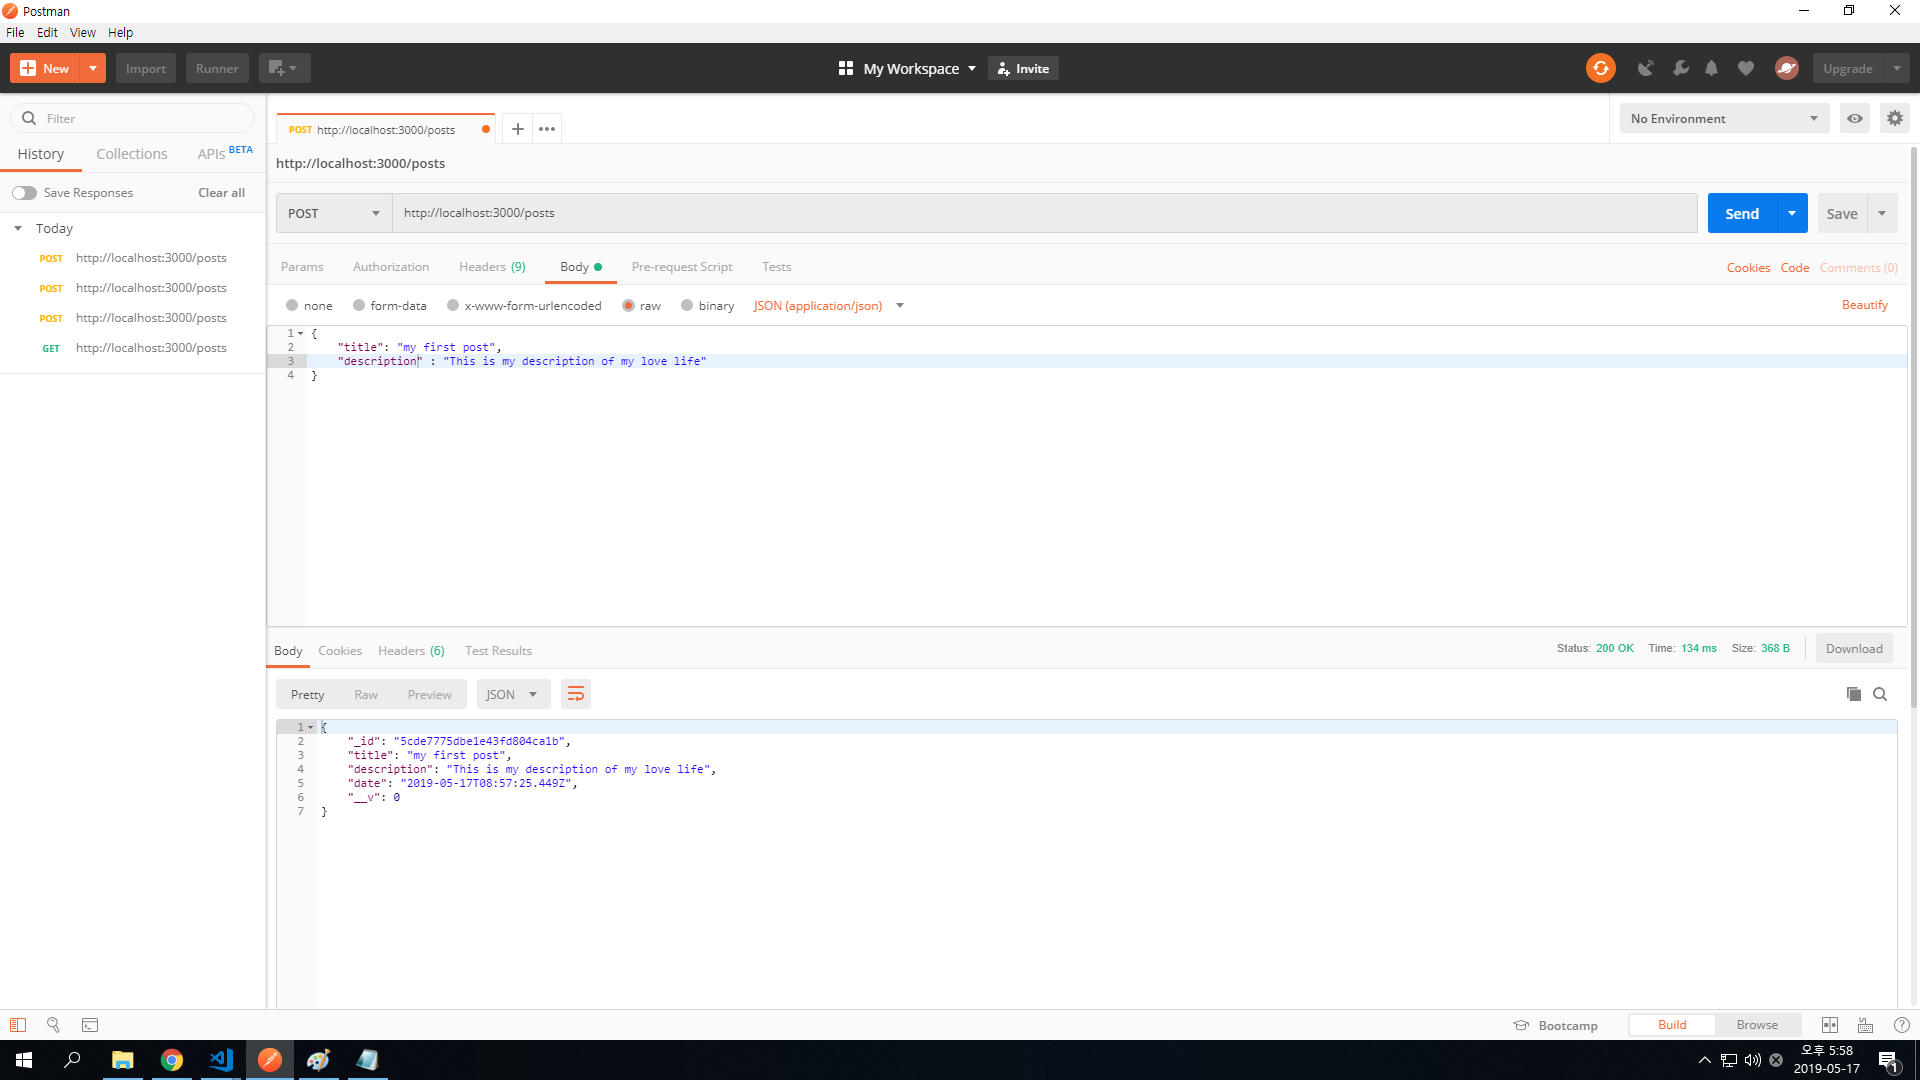Image resolution: width=1920 pixels, height=1080 pixels.
Task: Open the request Headers (9) tab
Action: pyautogui.click(x=492, y=266)
